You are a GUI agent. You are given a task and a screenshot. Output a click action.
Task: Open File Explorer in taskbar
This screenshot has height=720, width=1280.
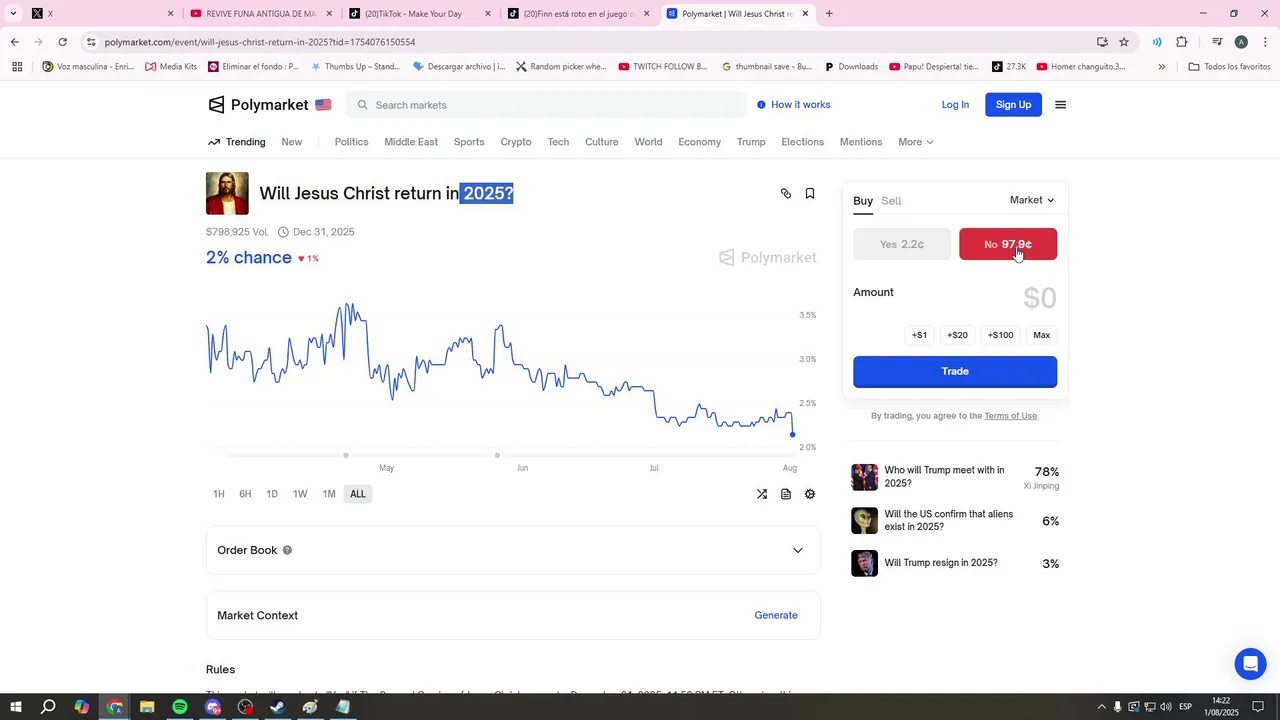(x=147, y=707)
